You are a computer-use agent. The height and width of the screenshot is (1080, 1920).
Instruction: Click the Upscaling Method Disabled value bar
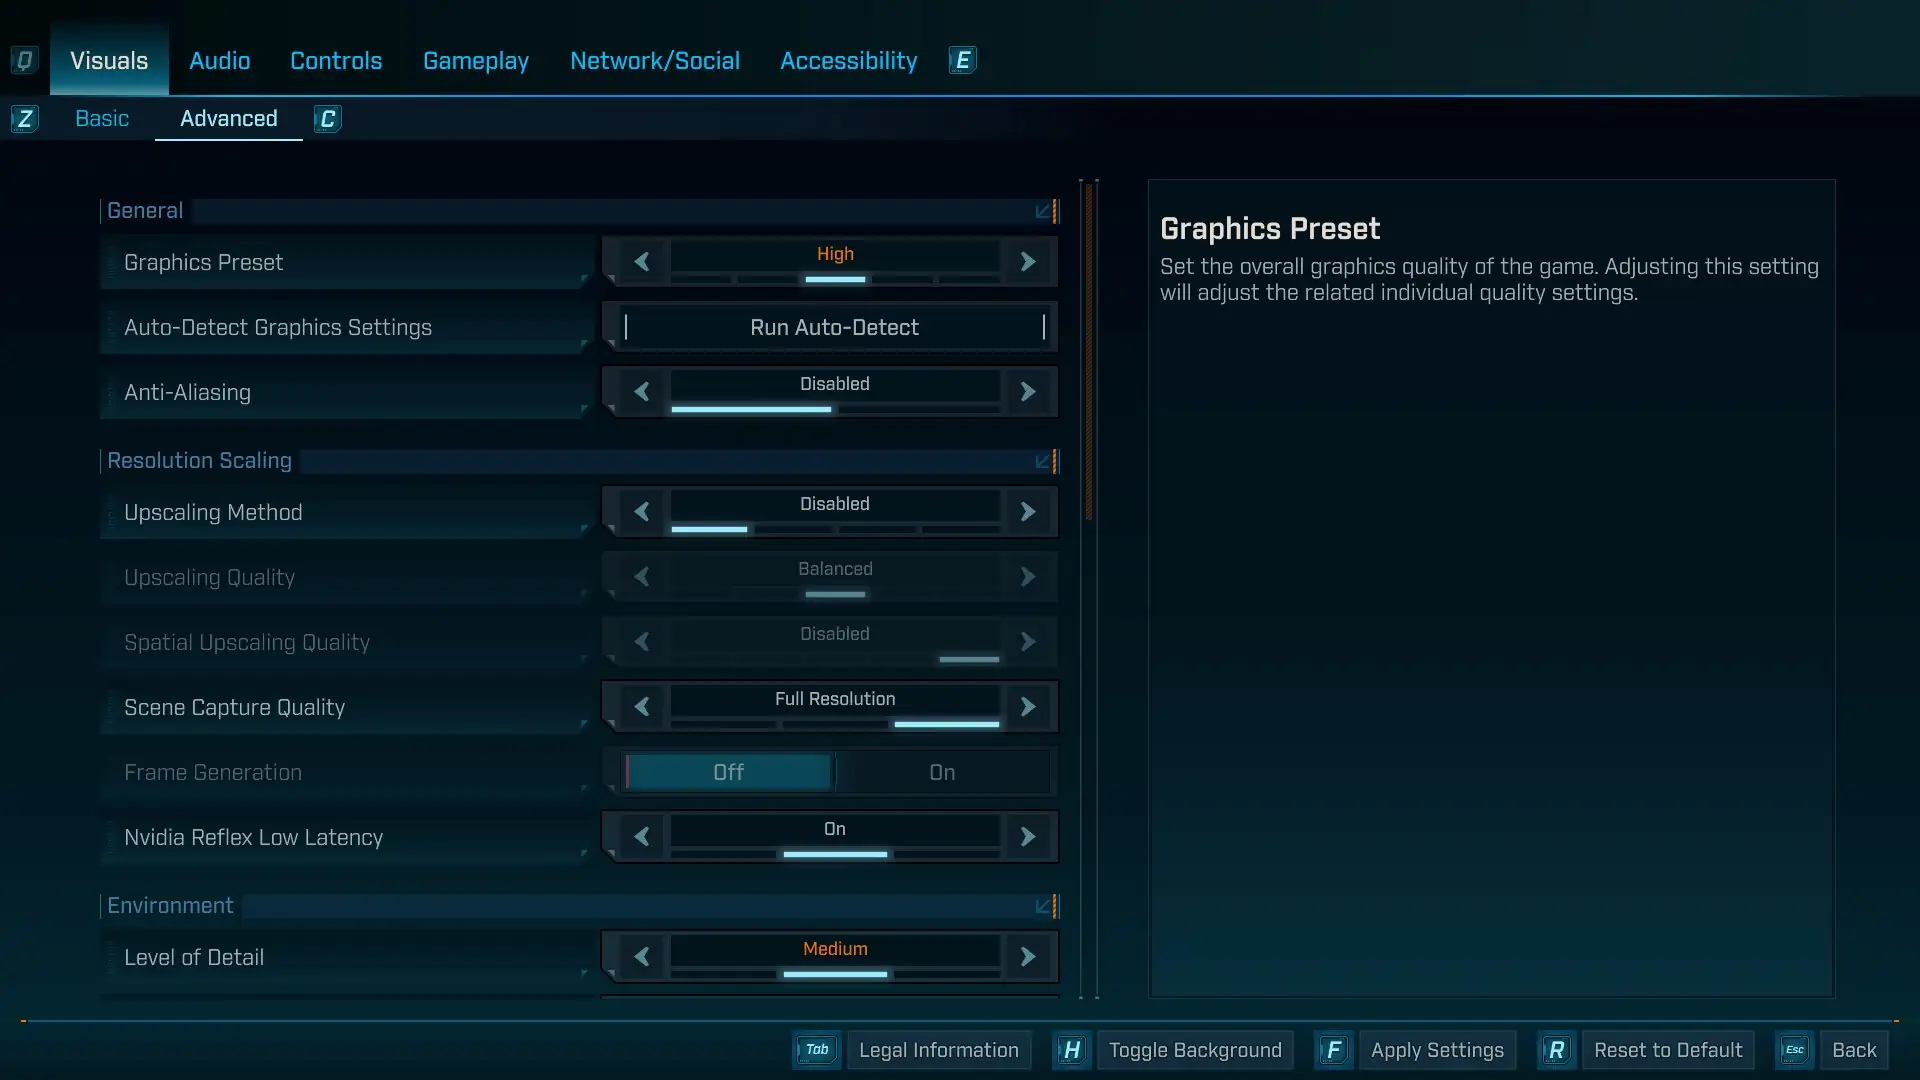coord(835,511)
